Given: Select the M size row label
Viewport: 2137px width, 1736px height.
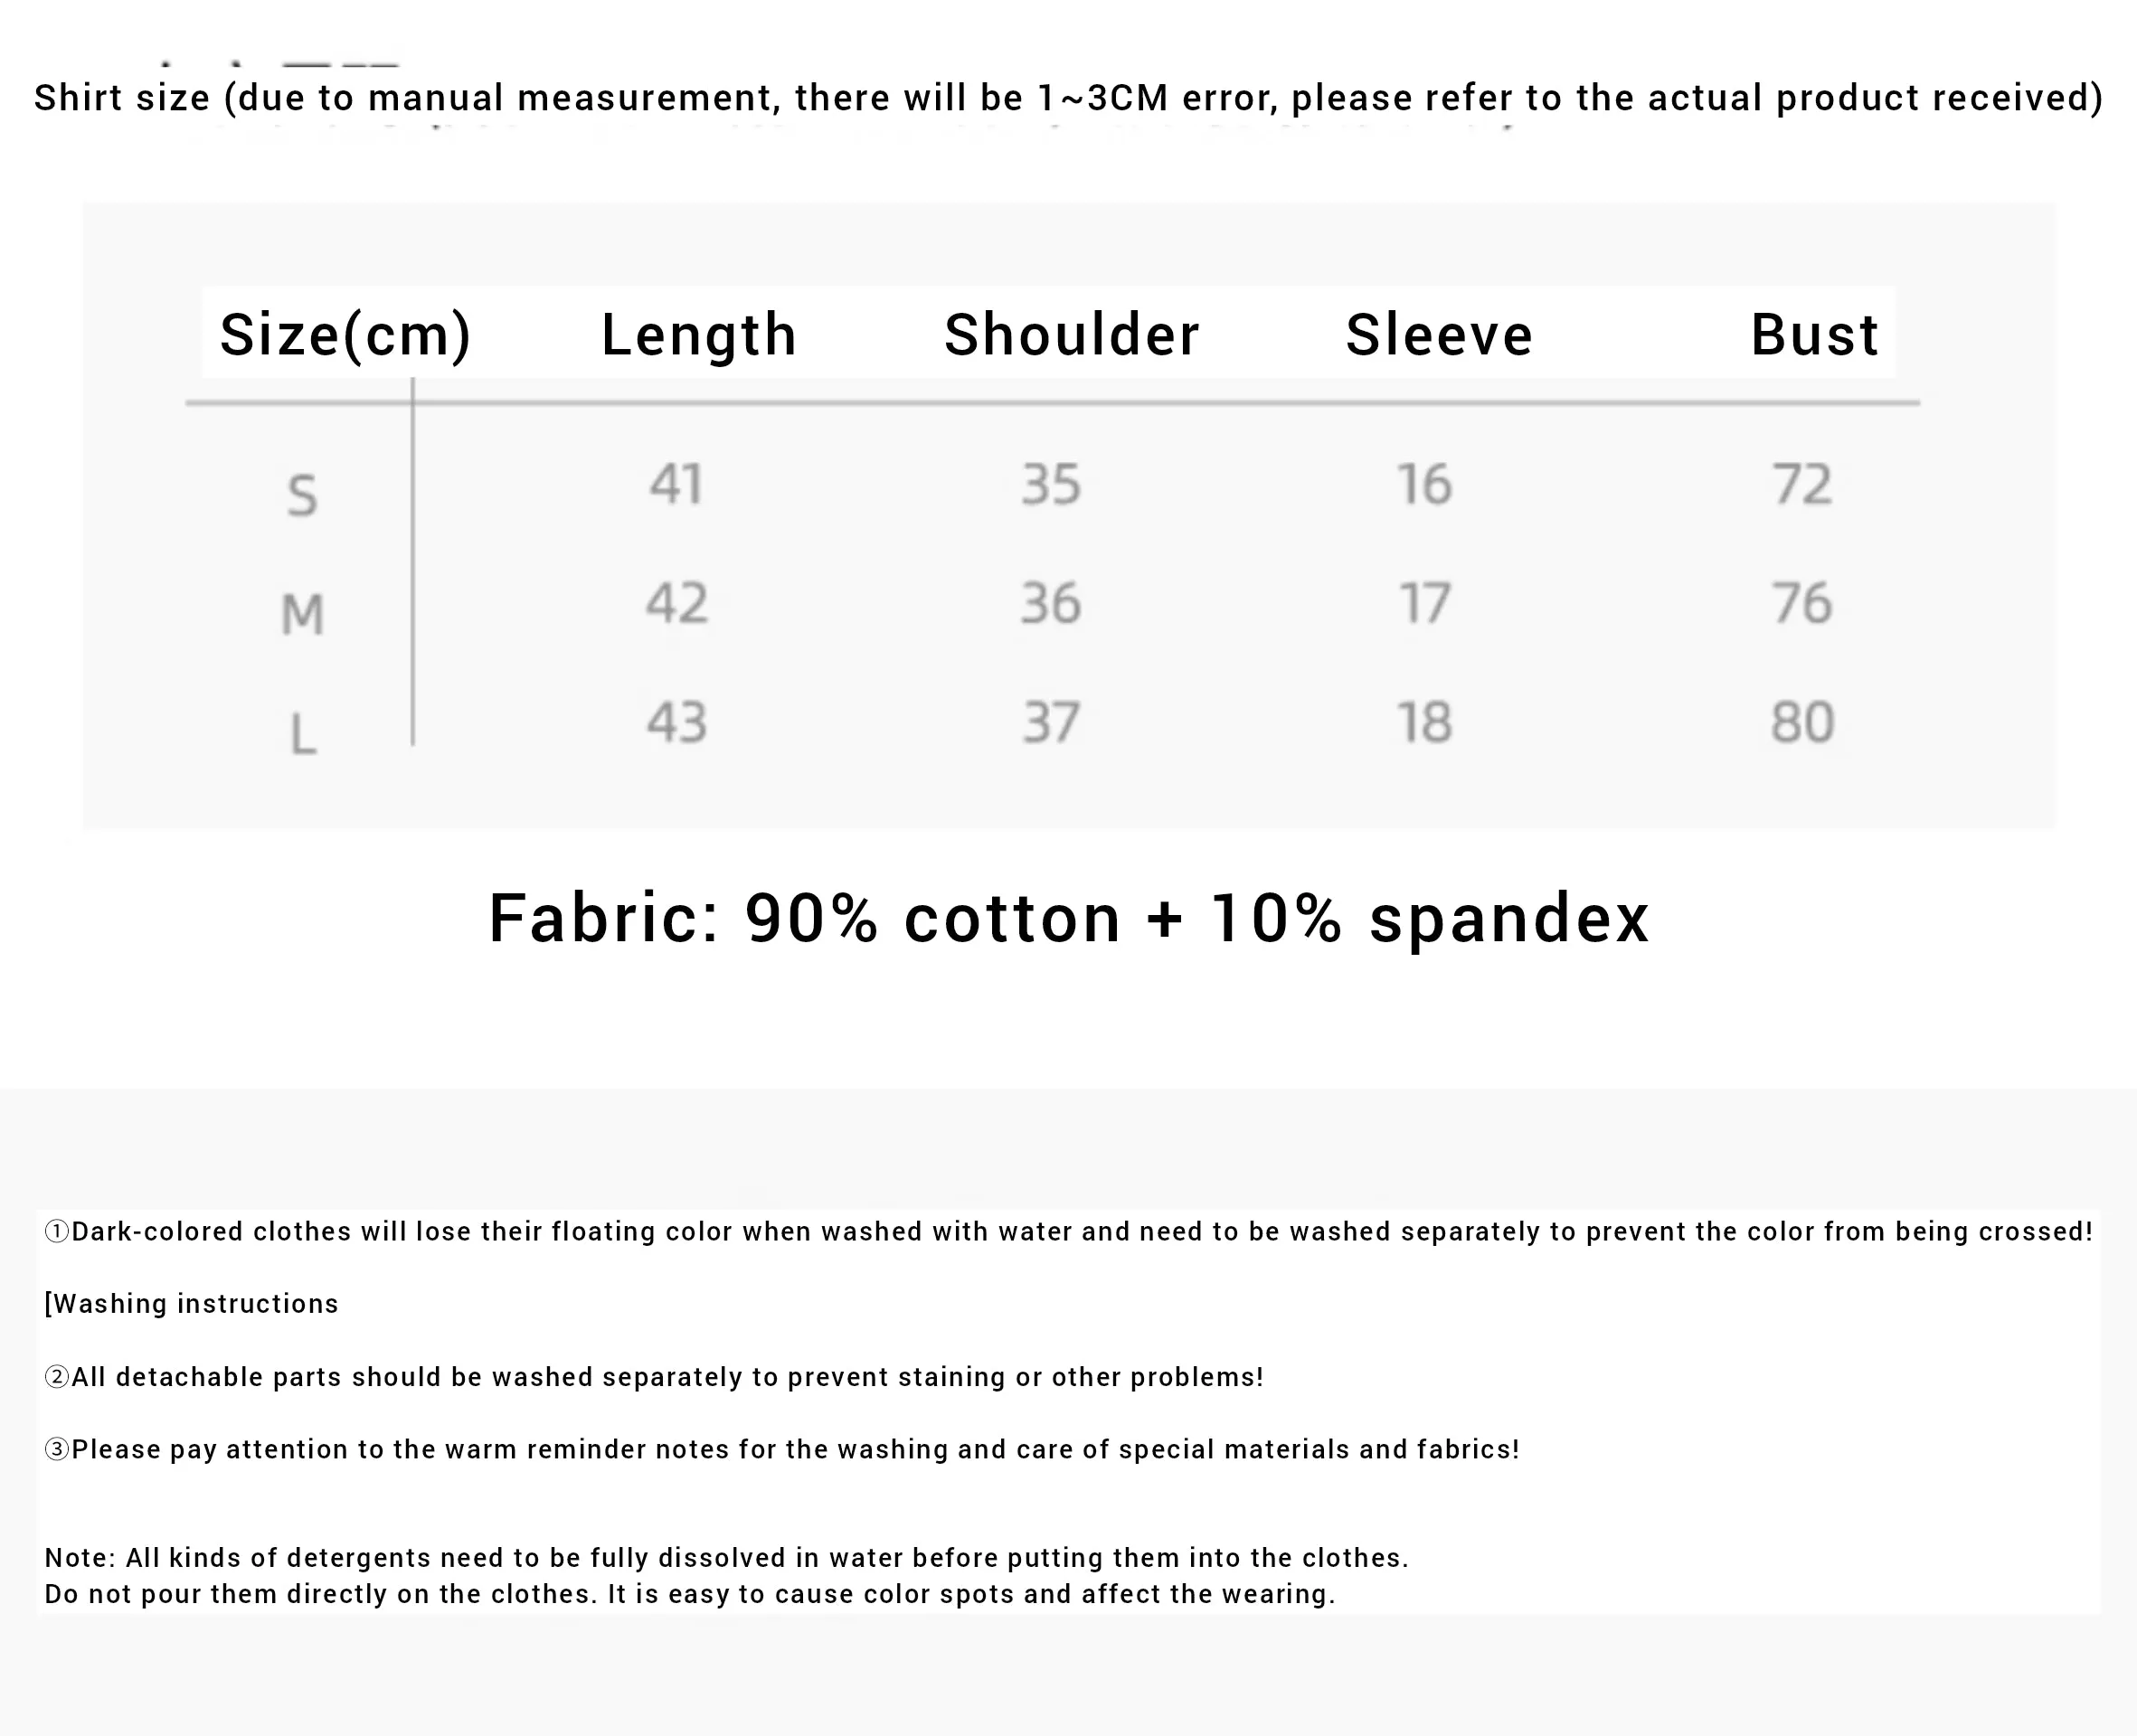Looking at the screenshot, I should pos(302,614).
